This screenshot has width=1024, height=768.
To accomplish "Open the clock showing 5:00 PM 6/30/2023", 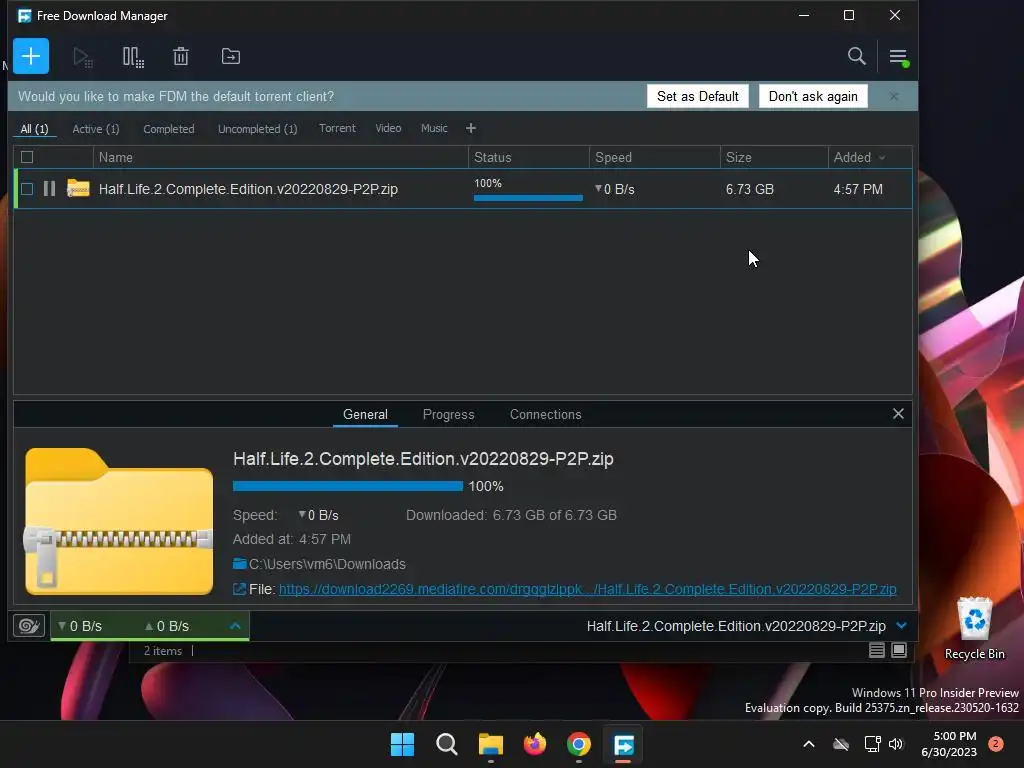I will coord(949,744).
